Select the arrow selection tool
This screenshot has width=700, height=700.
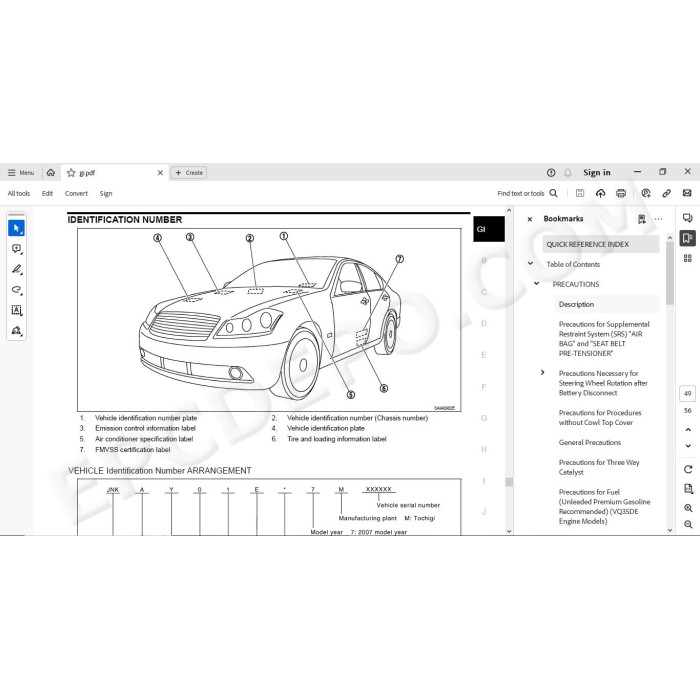click(17, 228)
